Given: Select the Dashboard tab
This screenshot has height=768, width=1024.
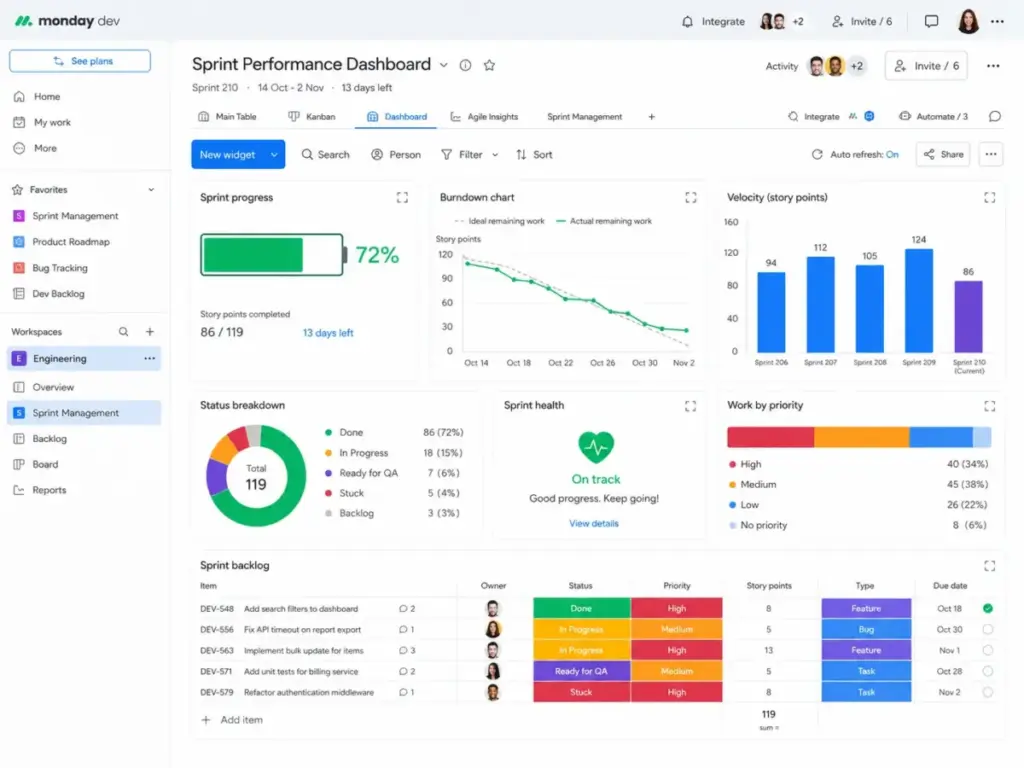Looking at the screenshot, I should click(x=397, y=117).
